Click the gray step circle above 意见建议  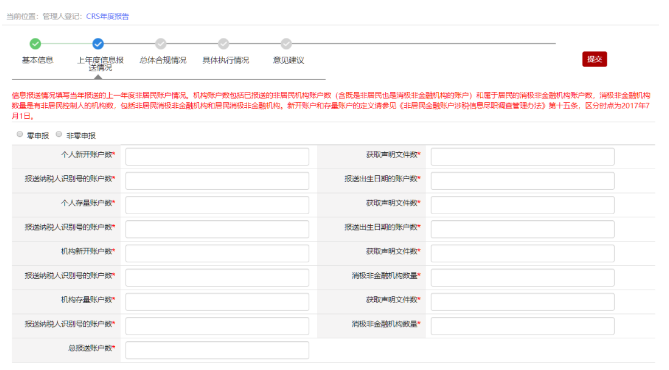coord(286,44)
